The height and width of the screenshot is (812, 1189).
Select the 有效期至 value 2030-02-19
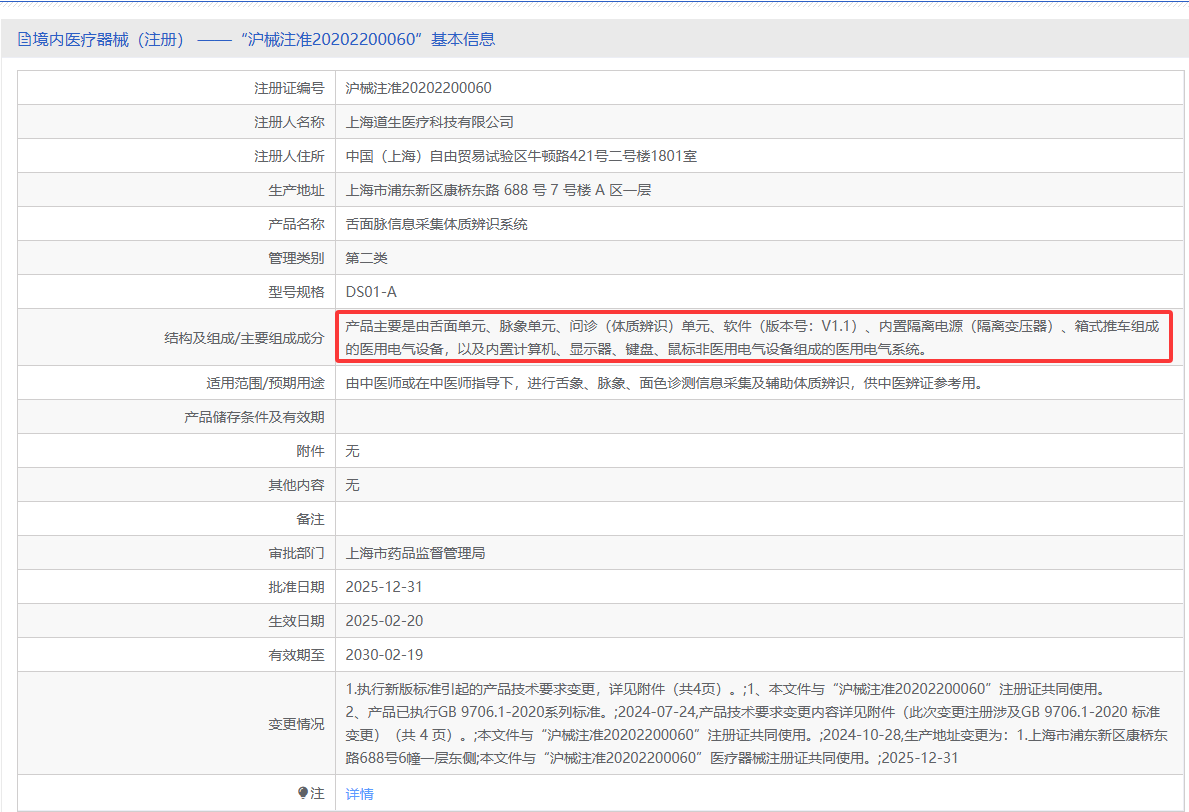pyautogui.click(x=384, y=655)
